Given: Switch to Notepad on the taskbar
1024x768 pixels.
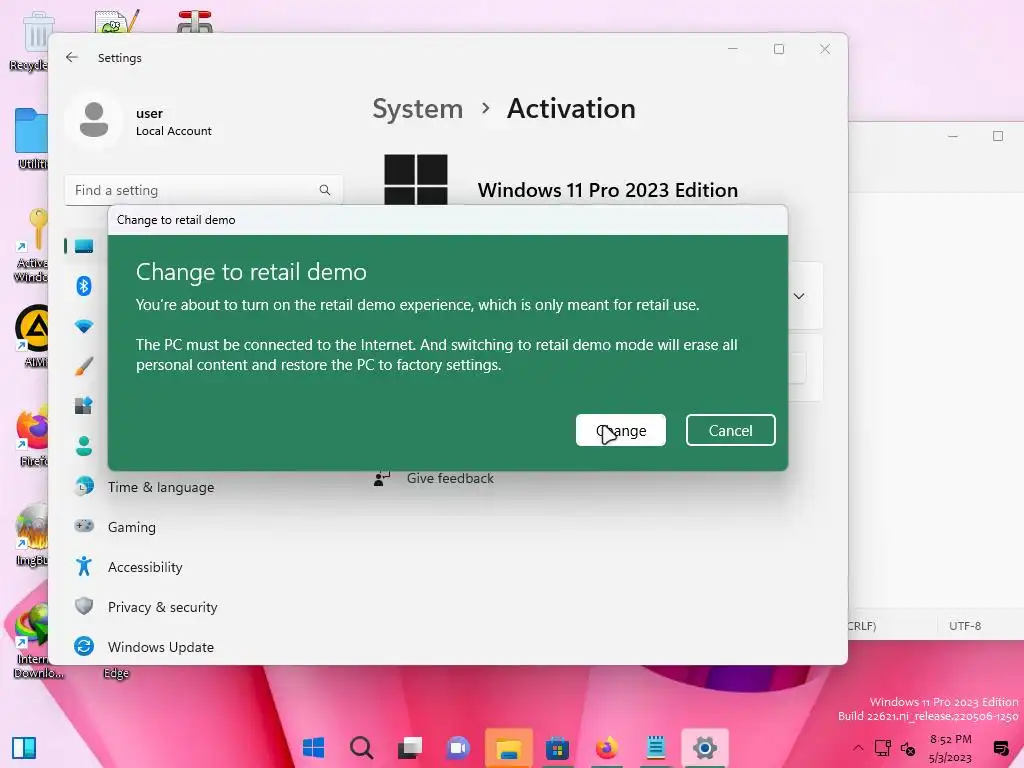Looking at the screenshot, I should tap(655, 748).
